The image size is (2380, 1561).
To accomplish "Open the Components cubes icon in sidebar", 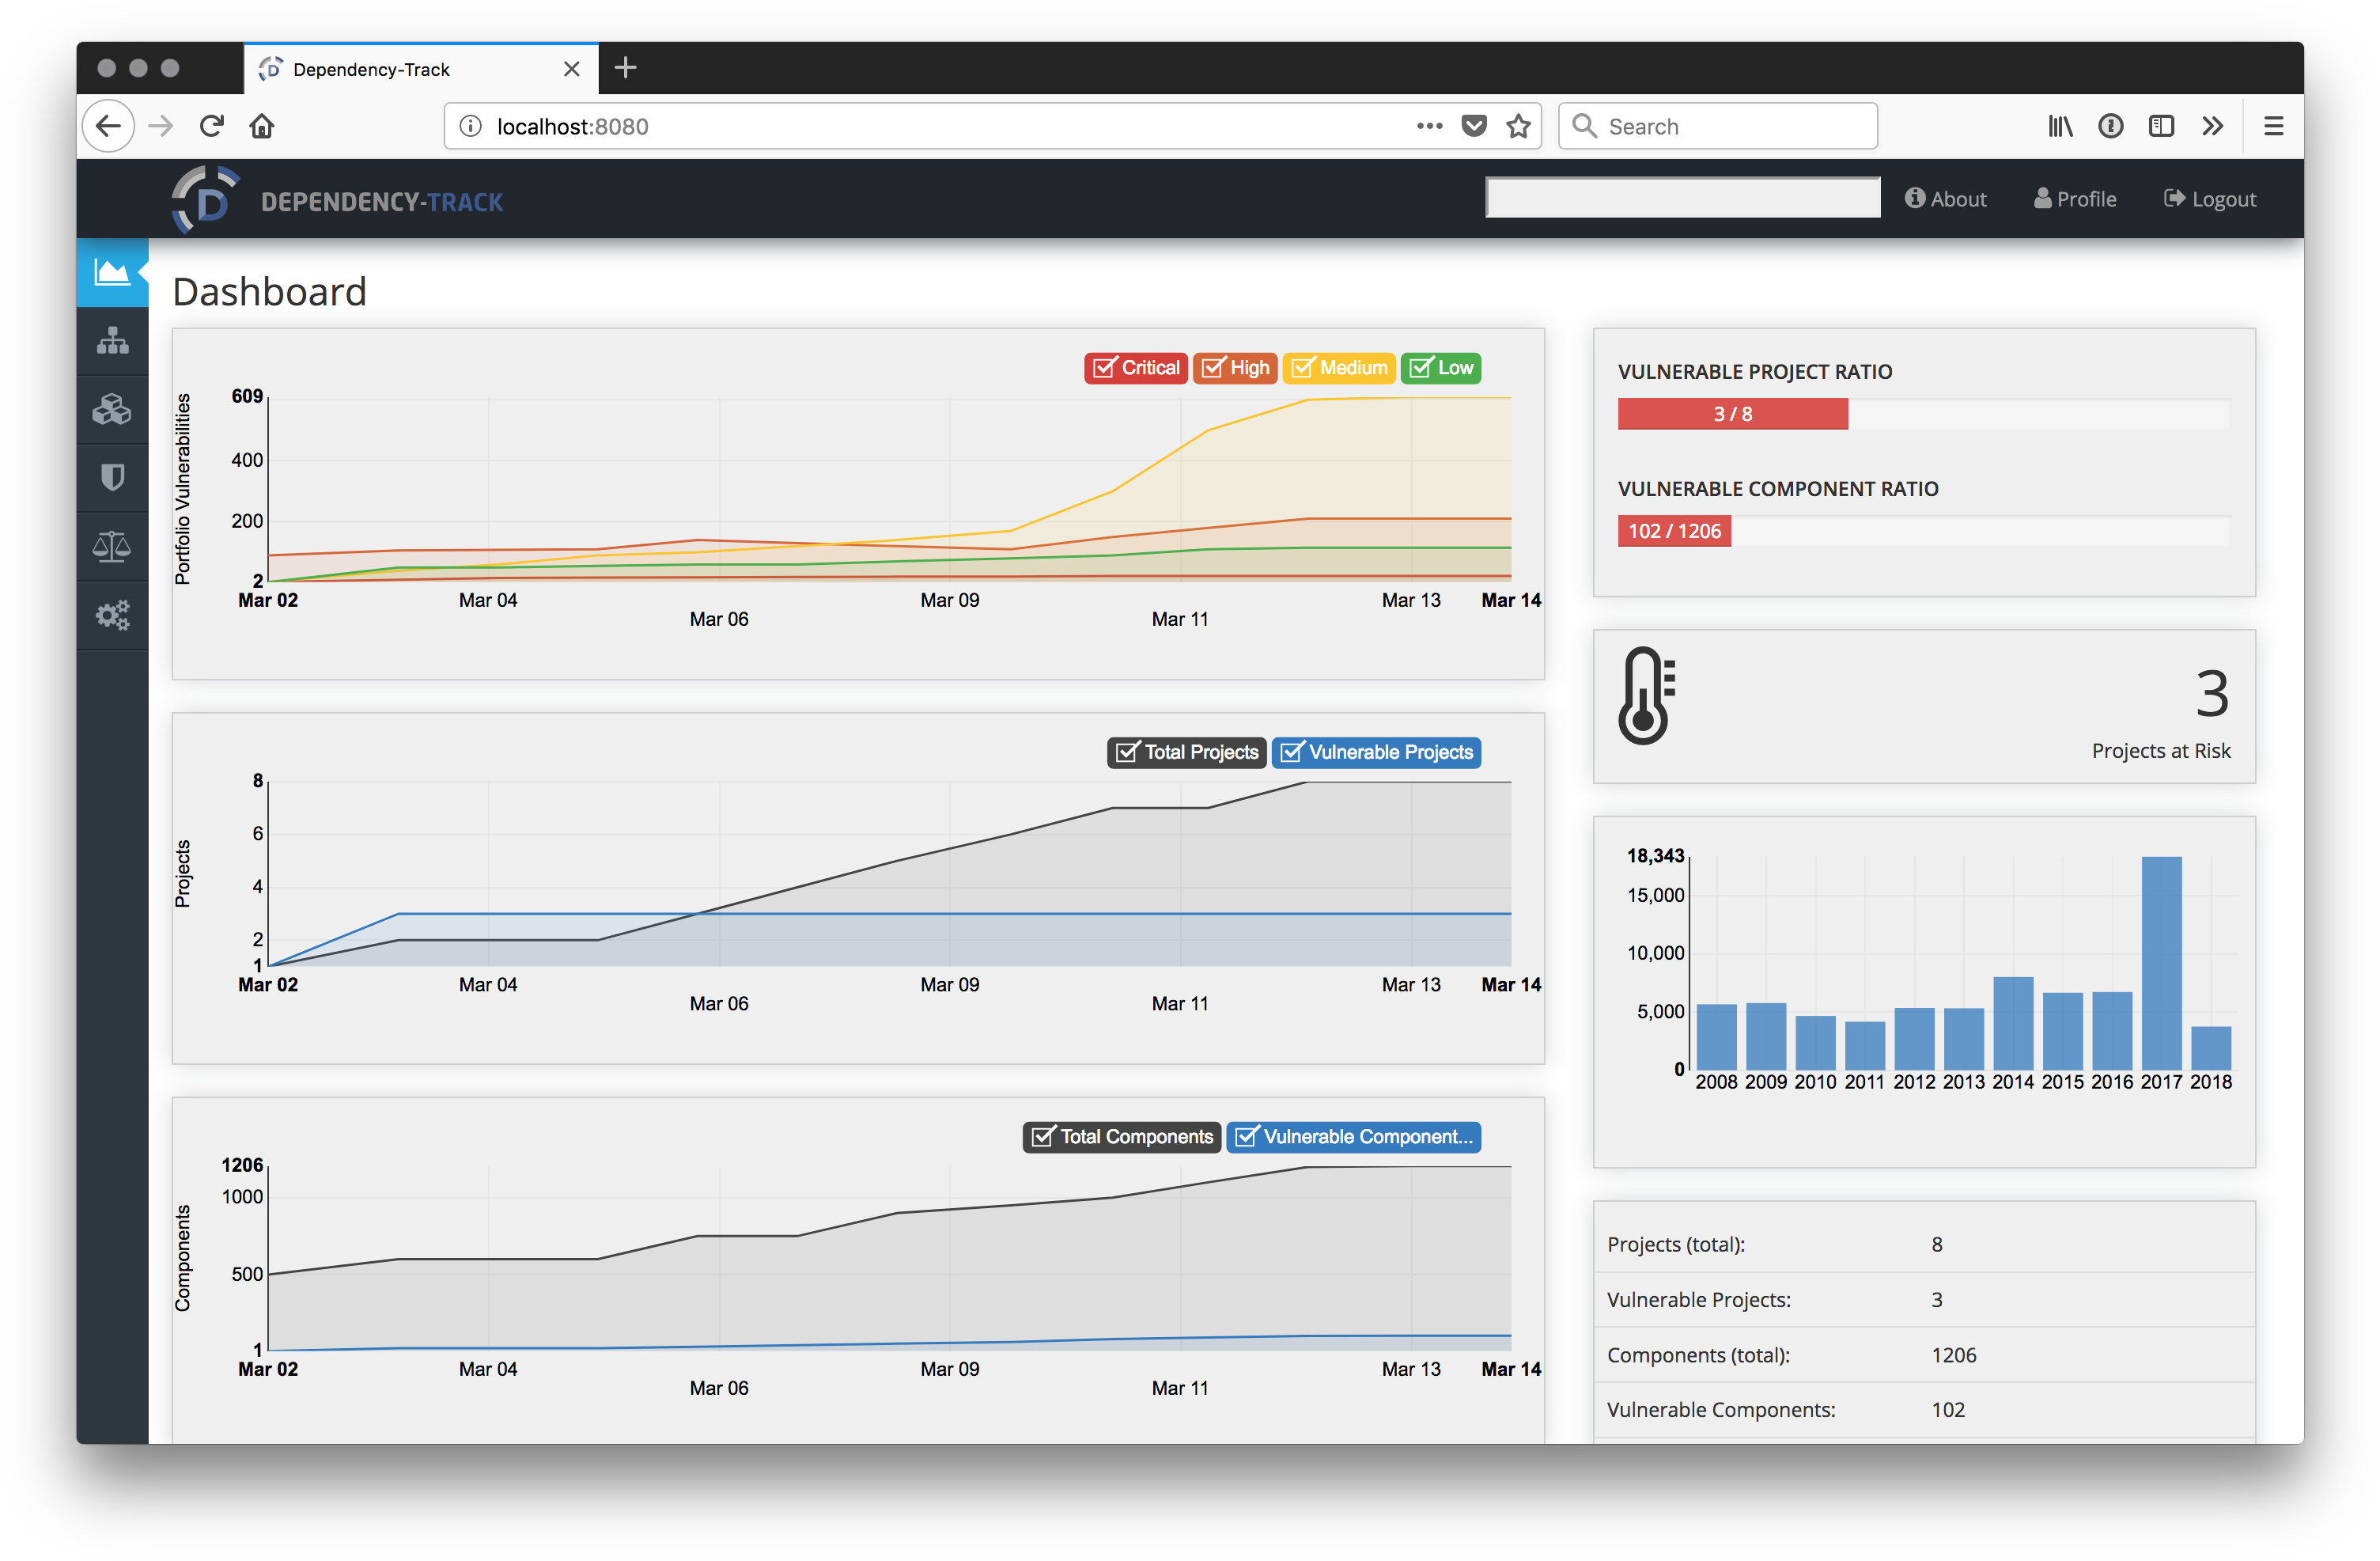I will tap(112, 409).
